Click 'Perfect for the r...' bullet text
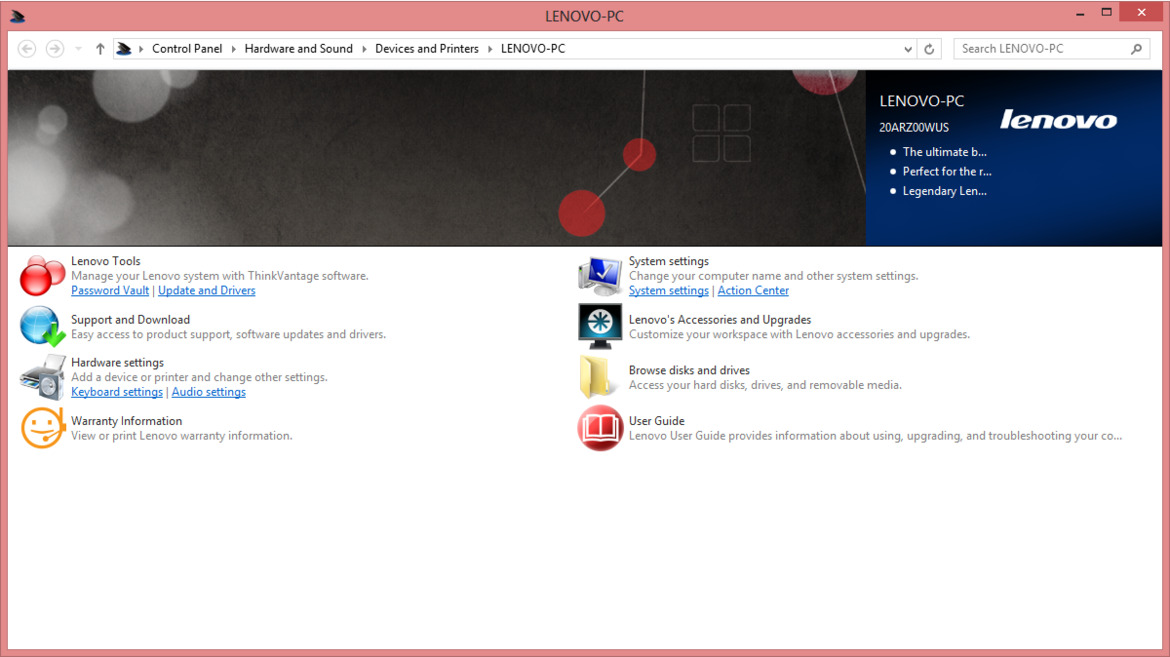 (x=947, y=172)
